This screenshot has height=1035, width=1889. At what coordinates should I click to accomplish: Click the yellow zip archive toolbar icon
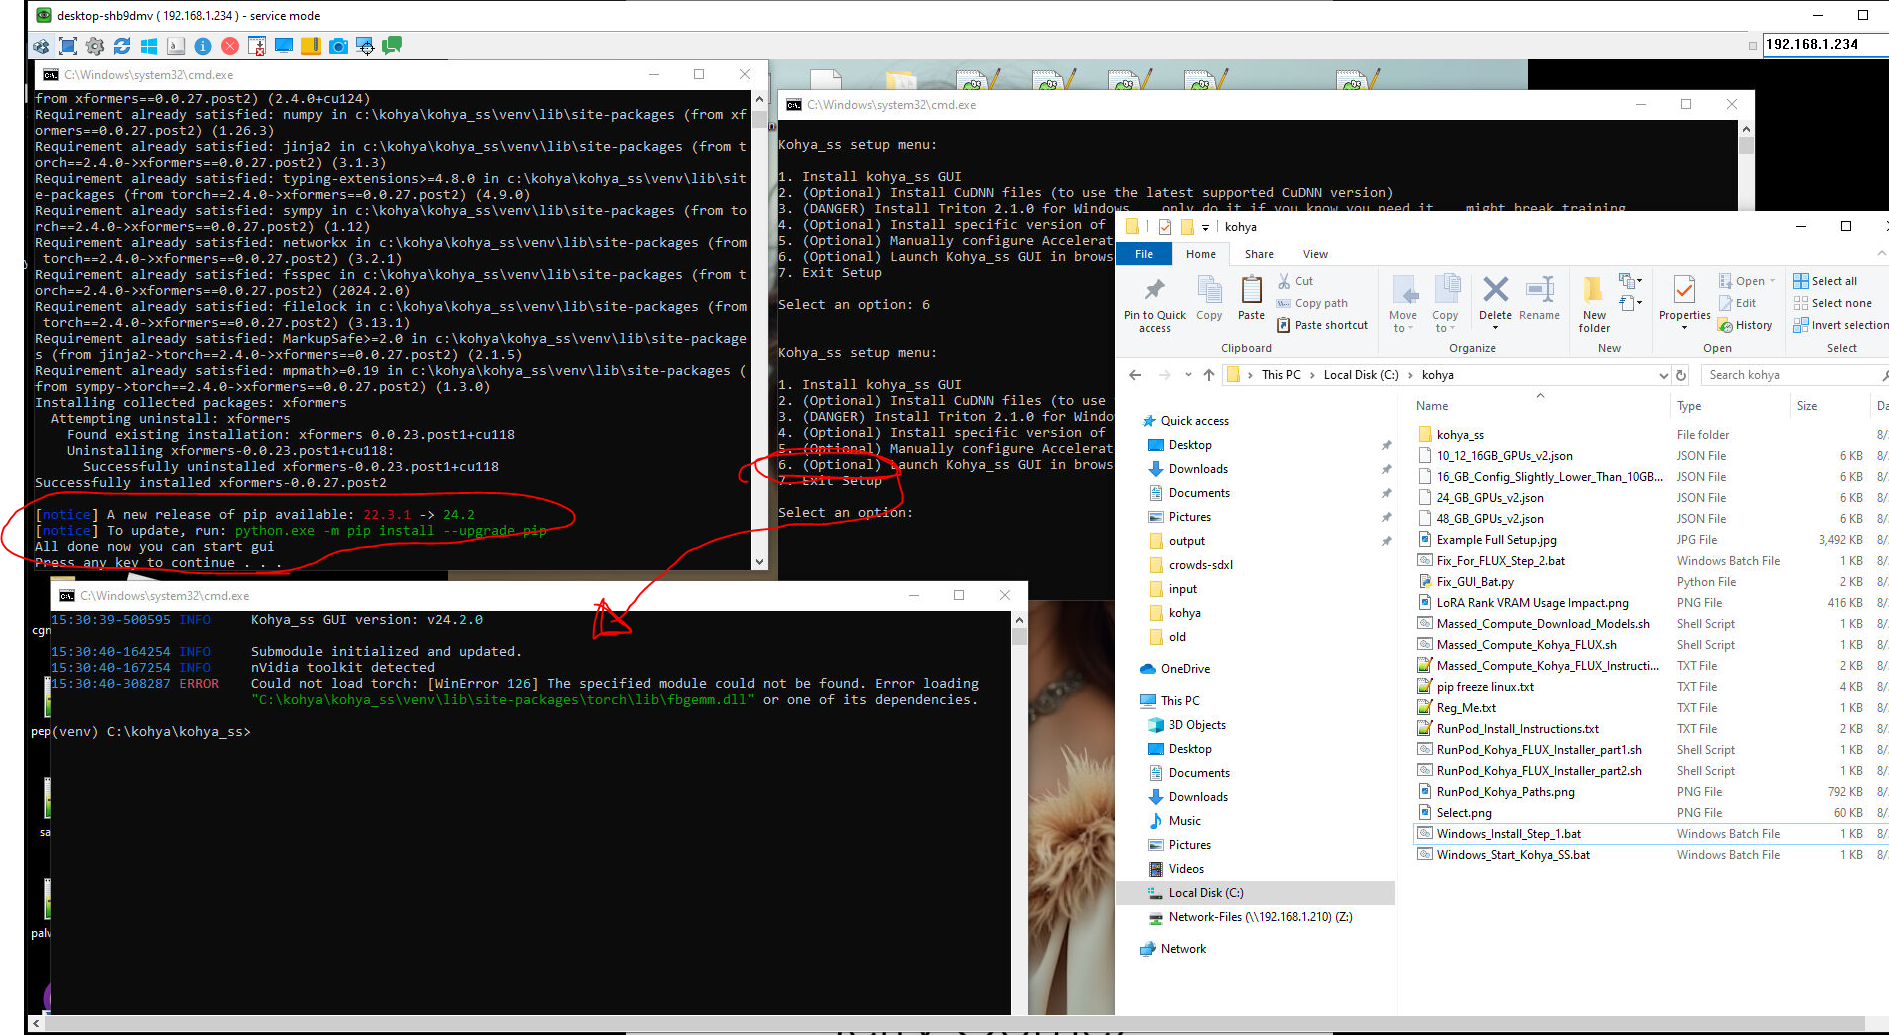click(x=311, y=46)
